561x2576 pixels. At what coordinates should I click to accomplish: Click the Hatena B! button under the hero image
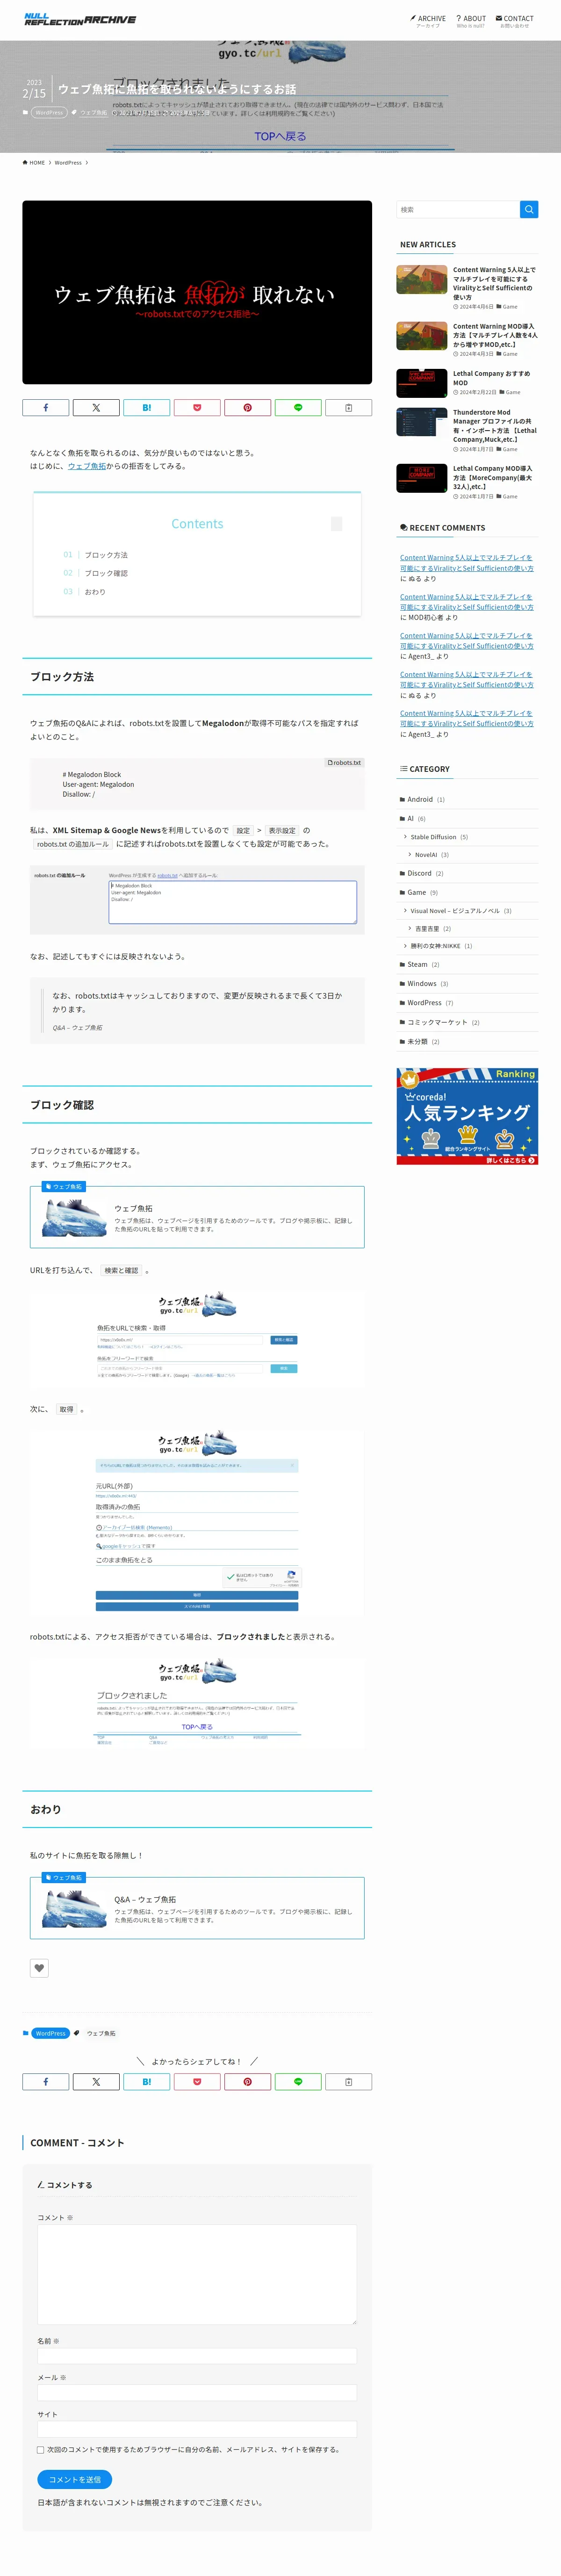(146, 408)
